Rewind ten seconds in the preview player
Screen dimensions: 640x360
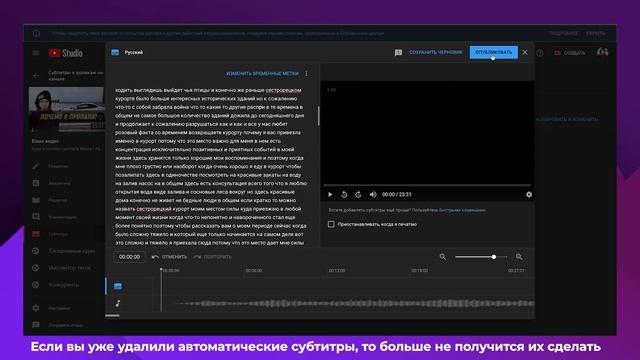344,195
